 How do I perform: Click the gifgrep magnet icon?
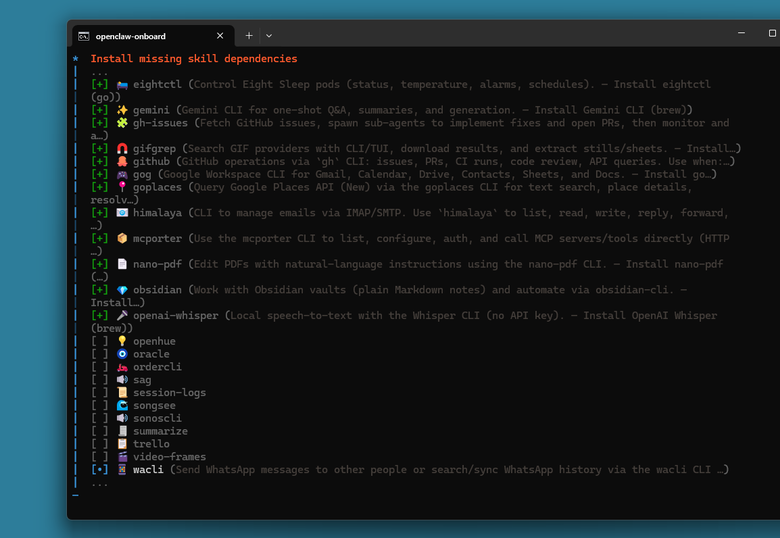122,149
